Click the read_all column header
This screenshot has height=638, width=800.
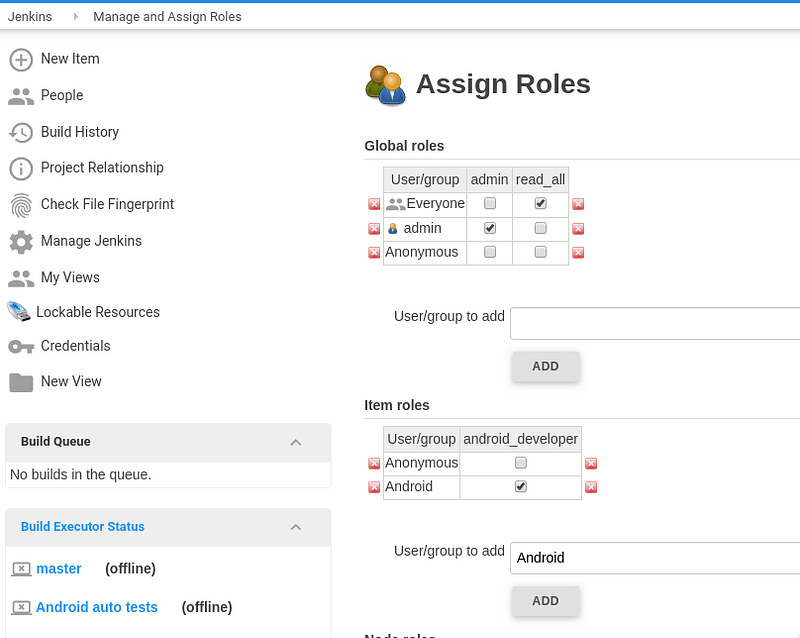tap(540, 180)
